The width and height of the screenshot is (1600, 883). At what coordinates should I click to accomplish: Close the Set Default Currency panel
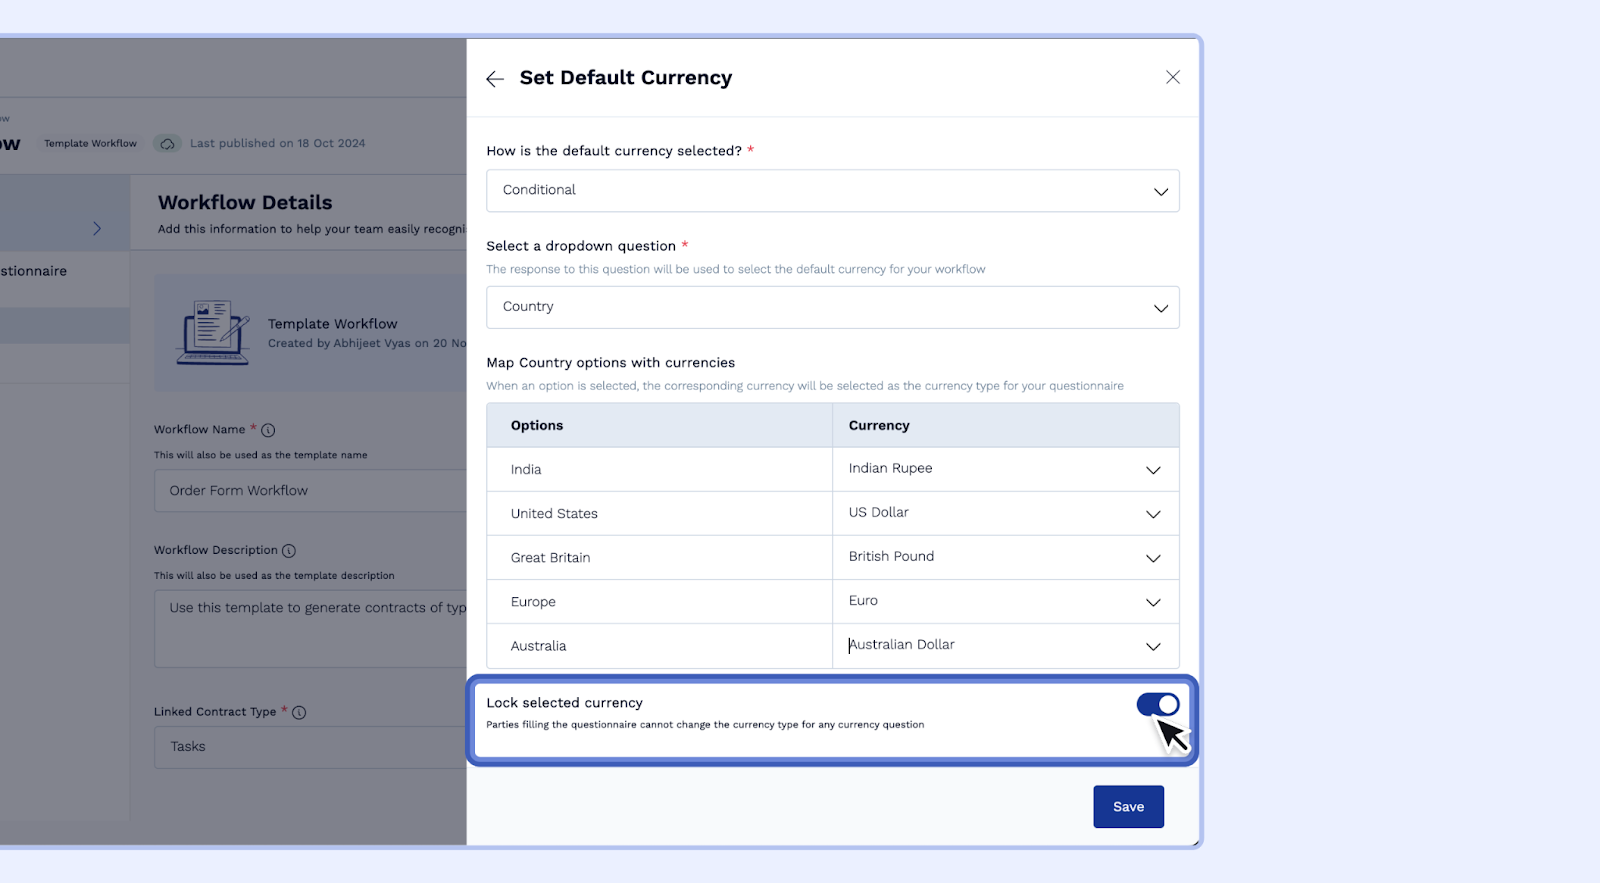click(1173, 78)
